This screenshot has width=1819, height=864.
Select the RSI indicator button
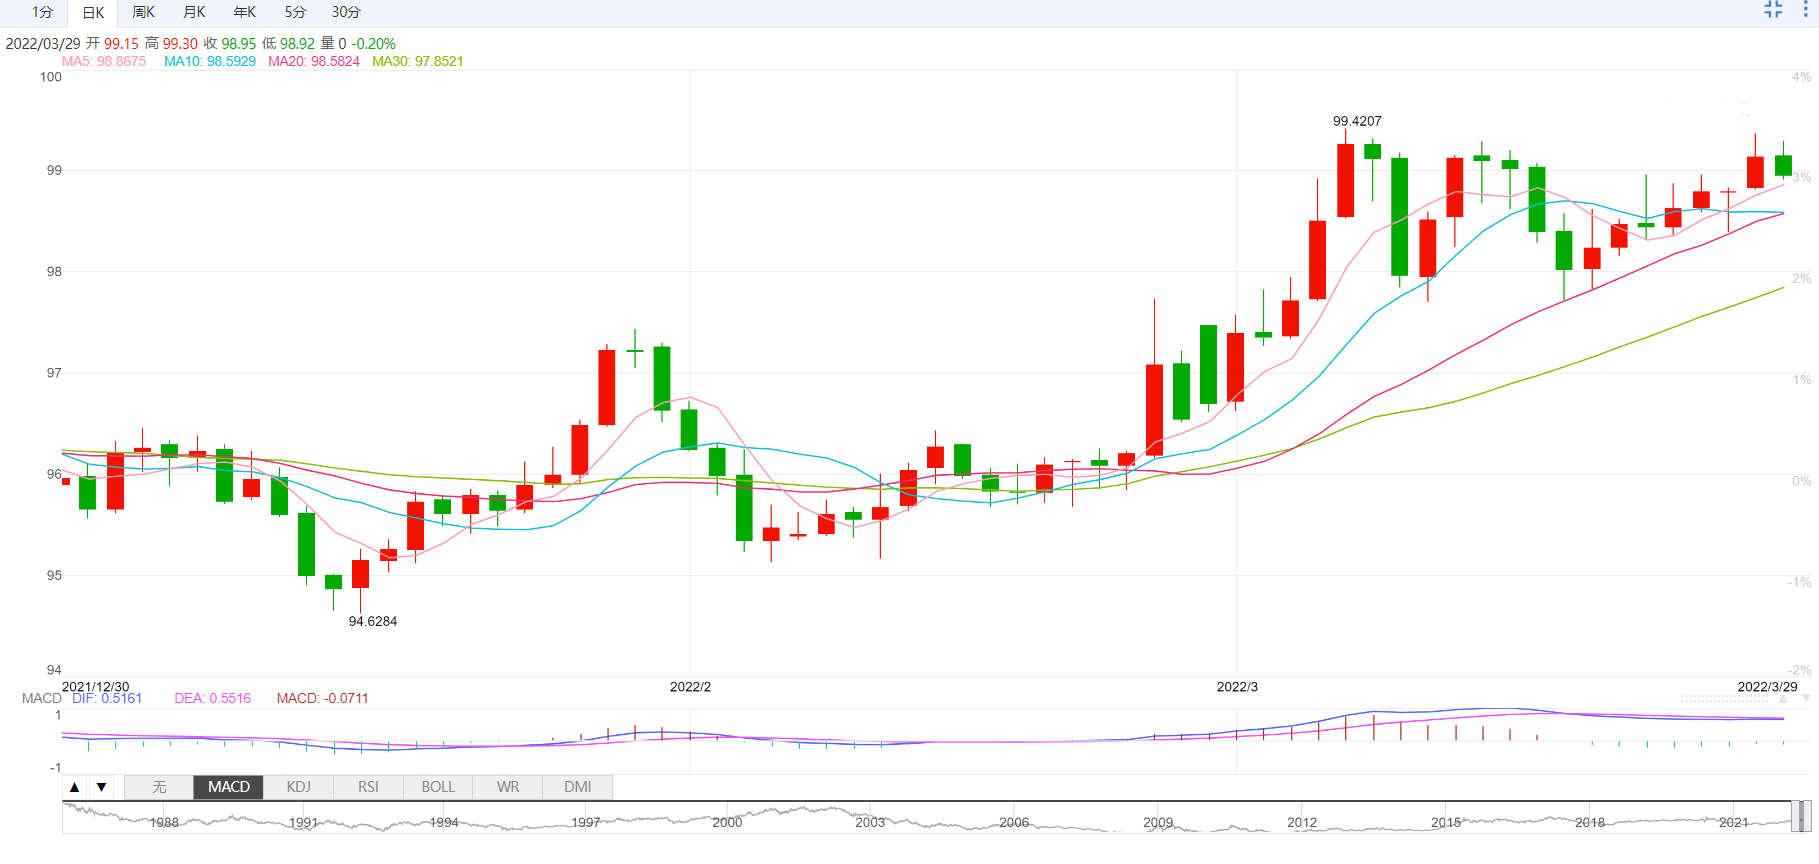coord(368,787)
